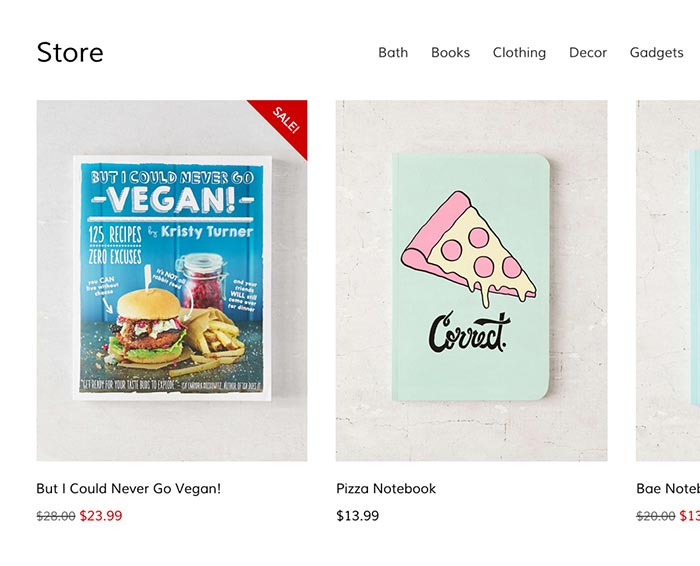Viewport: 700px width, 566px height.
Task: Open the Decor category
Action: [588, 53]
